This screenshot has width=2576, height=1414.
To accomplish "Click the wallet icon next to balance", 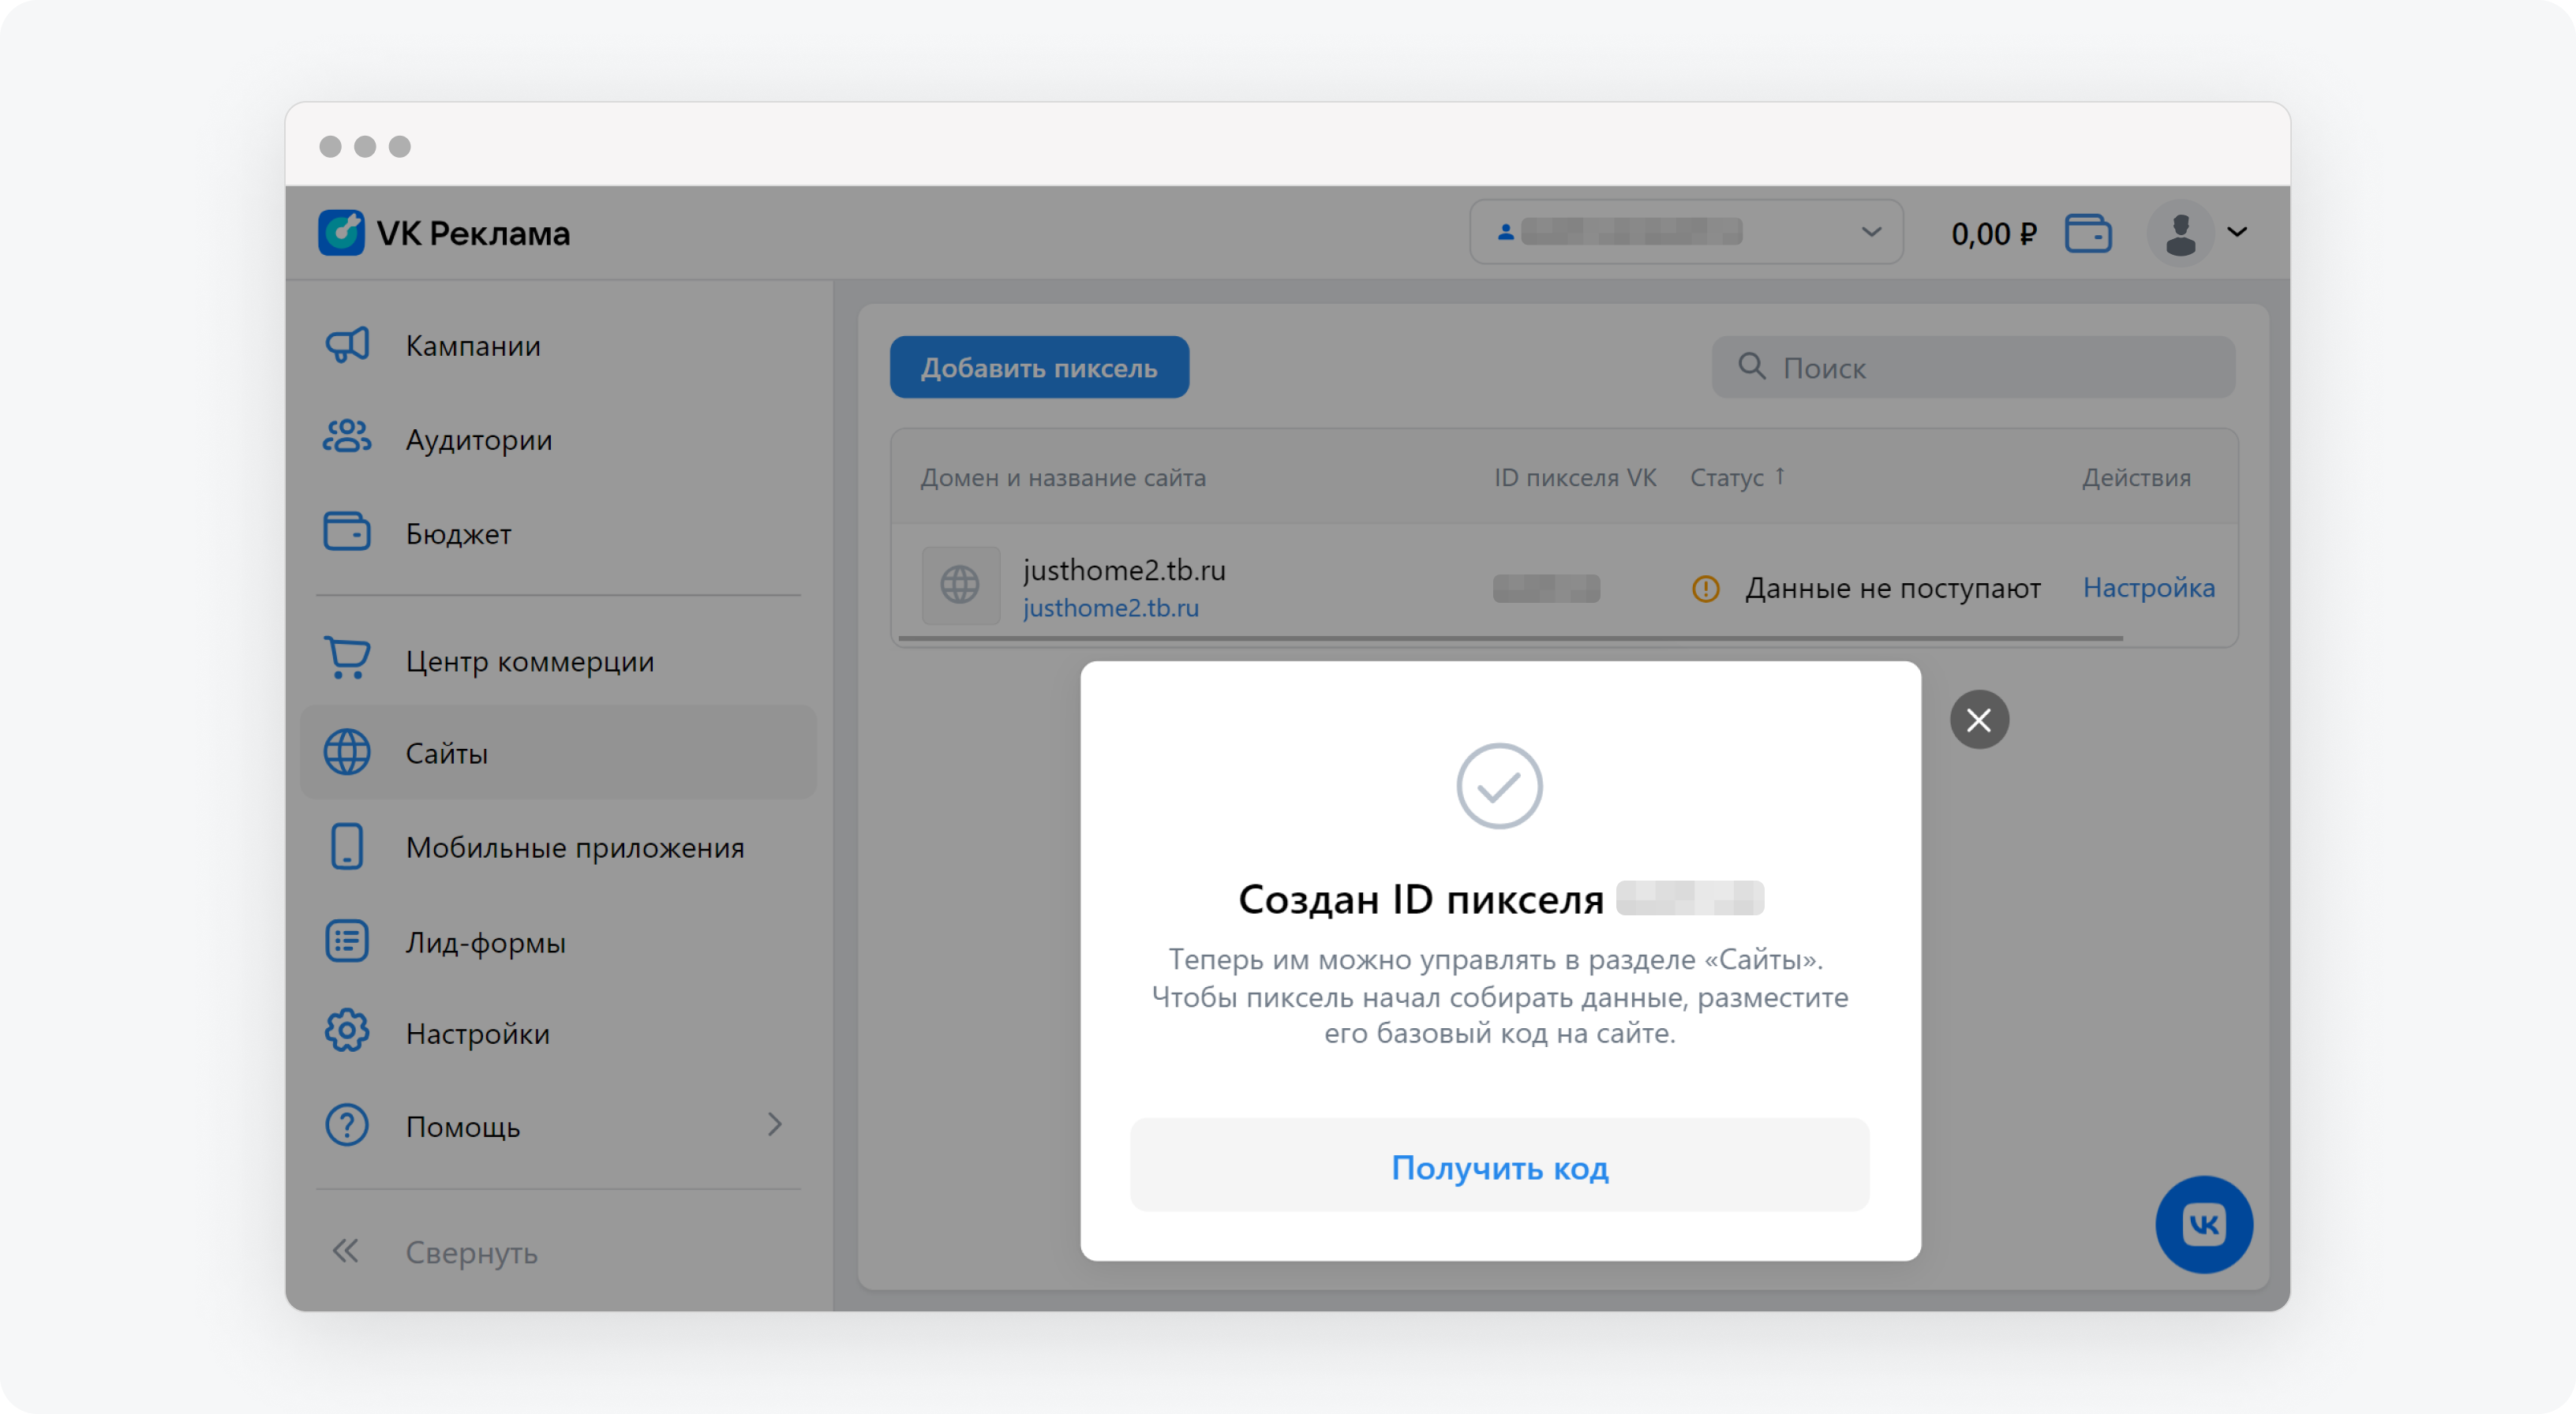I will point(2088,233).
